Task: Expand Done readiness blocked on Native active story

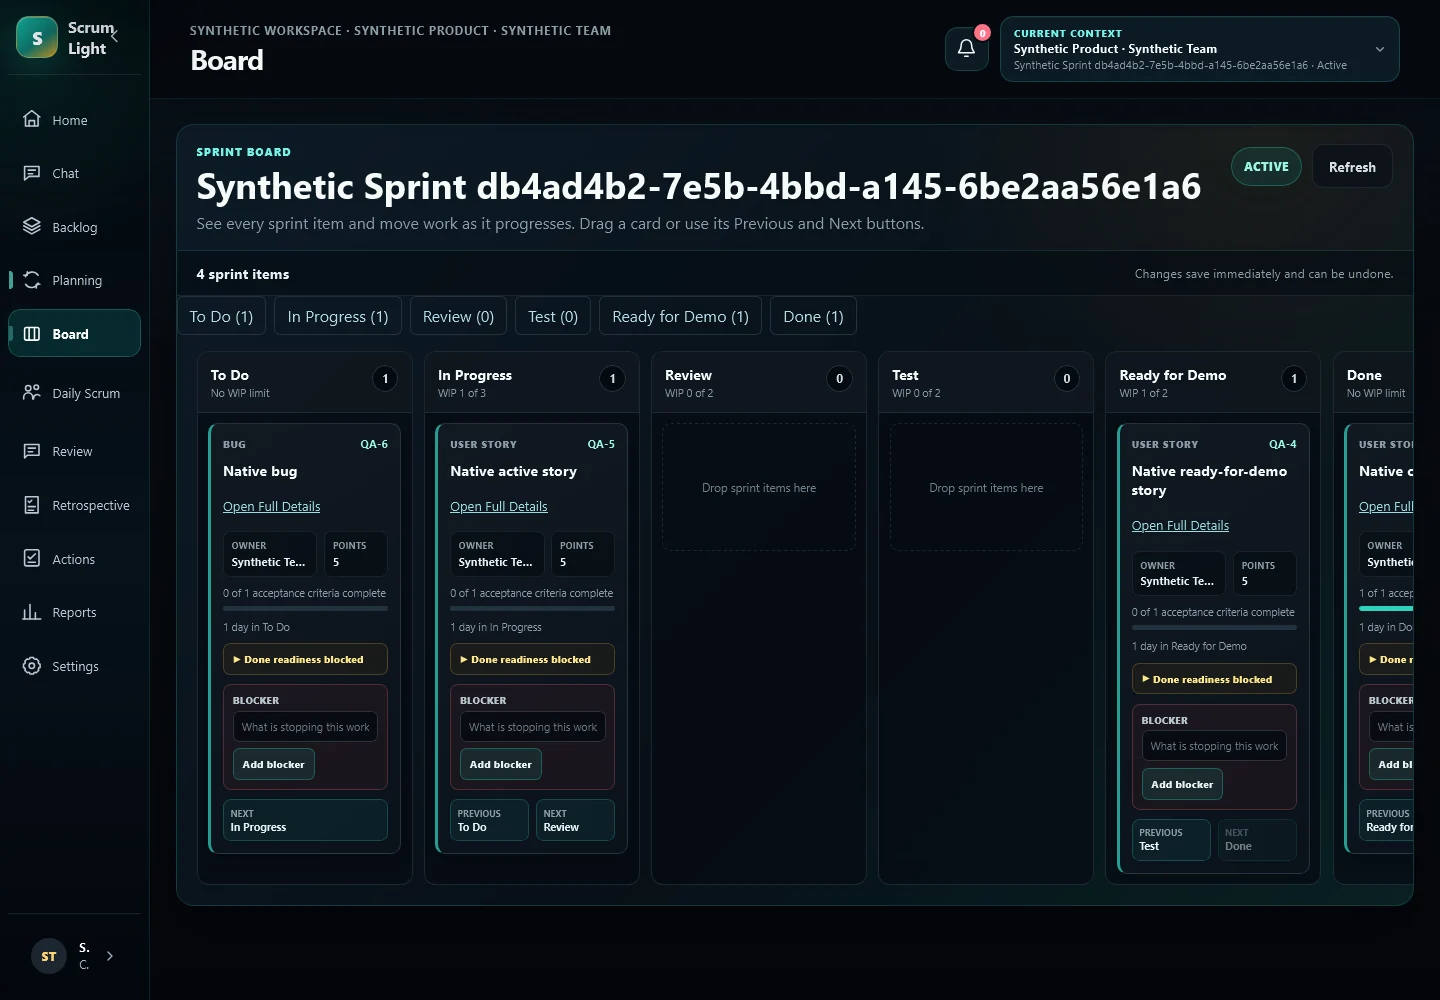Action: [532, 659]
